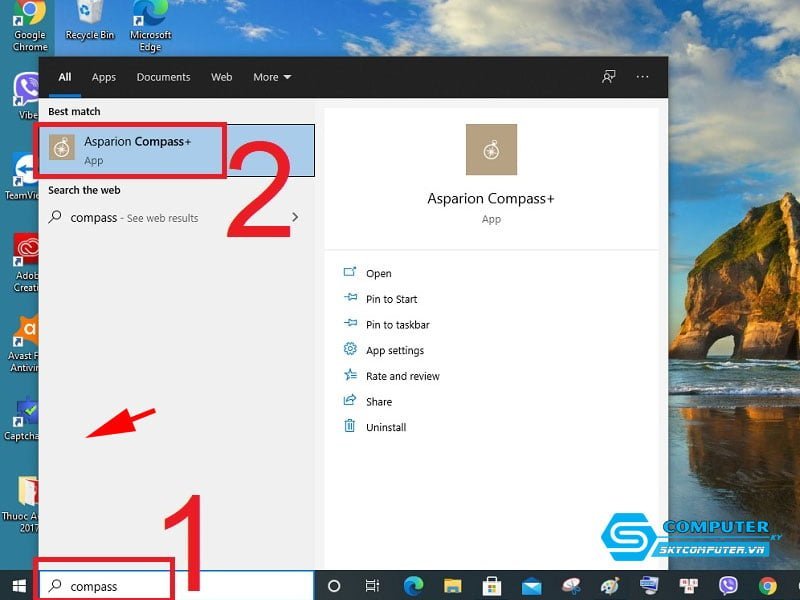Open the search feedback icon
Screen dimensions: 800x600
click(x=608, y=77)
